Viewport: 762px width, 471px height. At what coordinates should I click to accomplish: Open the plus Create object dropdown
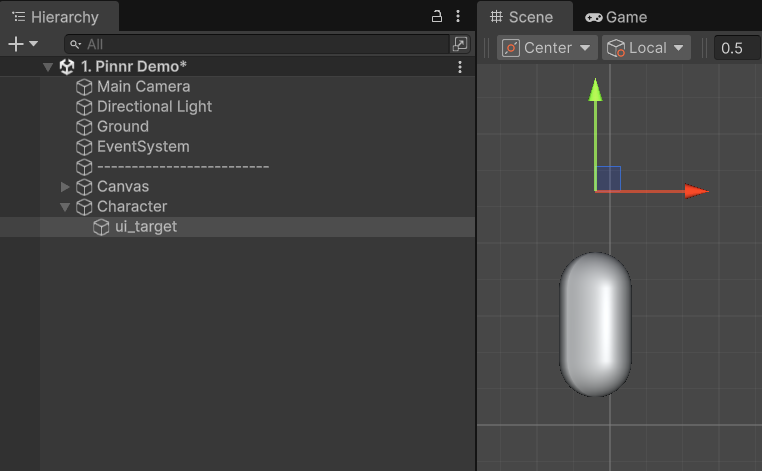point(22,44)
